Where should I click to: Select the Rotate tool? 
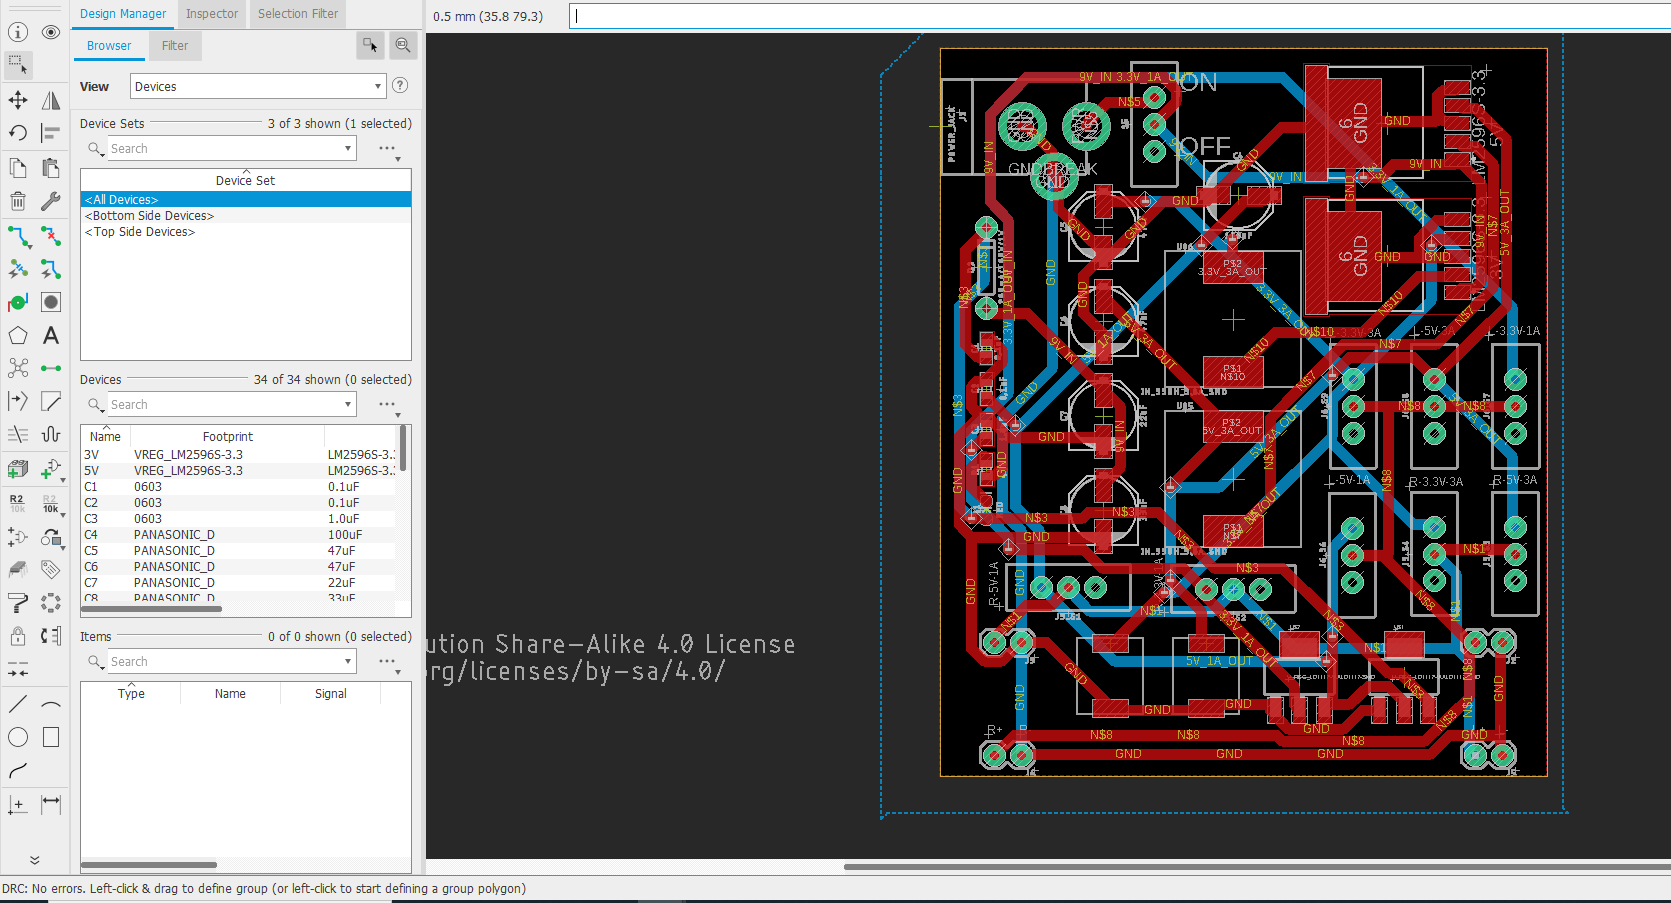click(17, 132)
